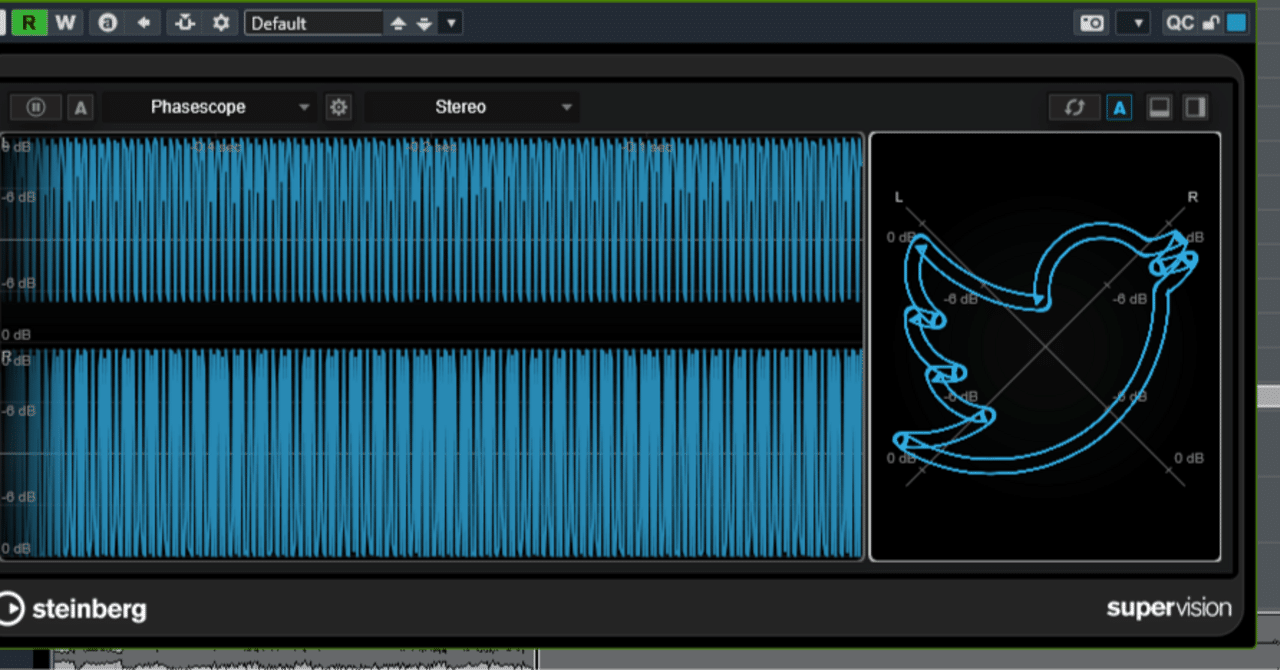
Task: Toggle the green Read Automation R button
Action: (29, 22)
